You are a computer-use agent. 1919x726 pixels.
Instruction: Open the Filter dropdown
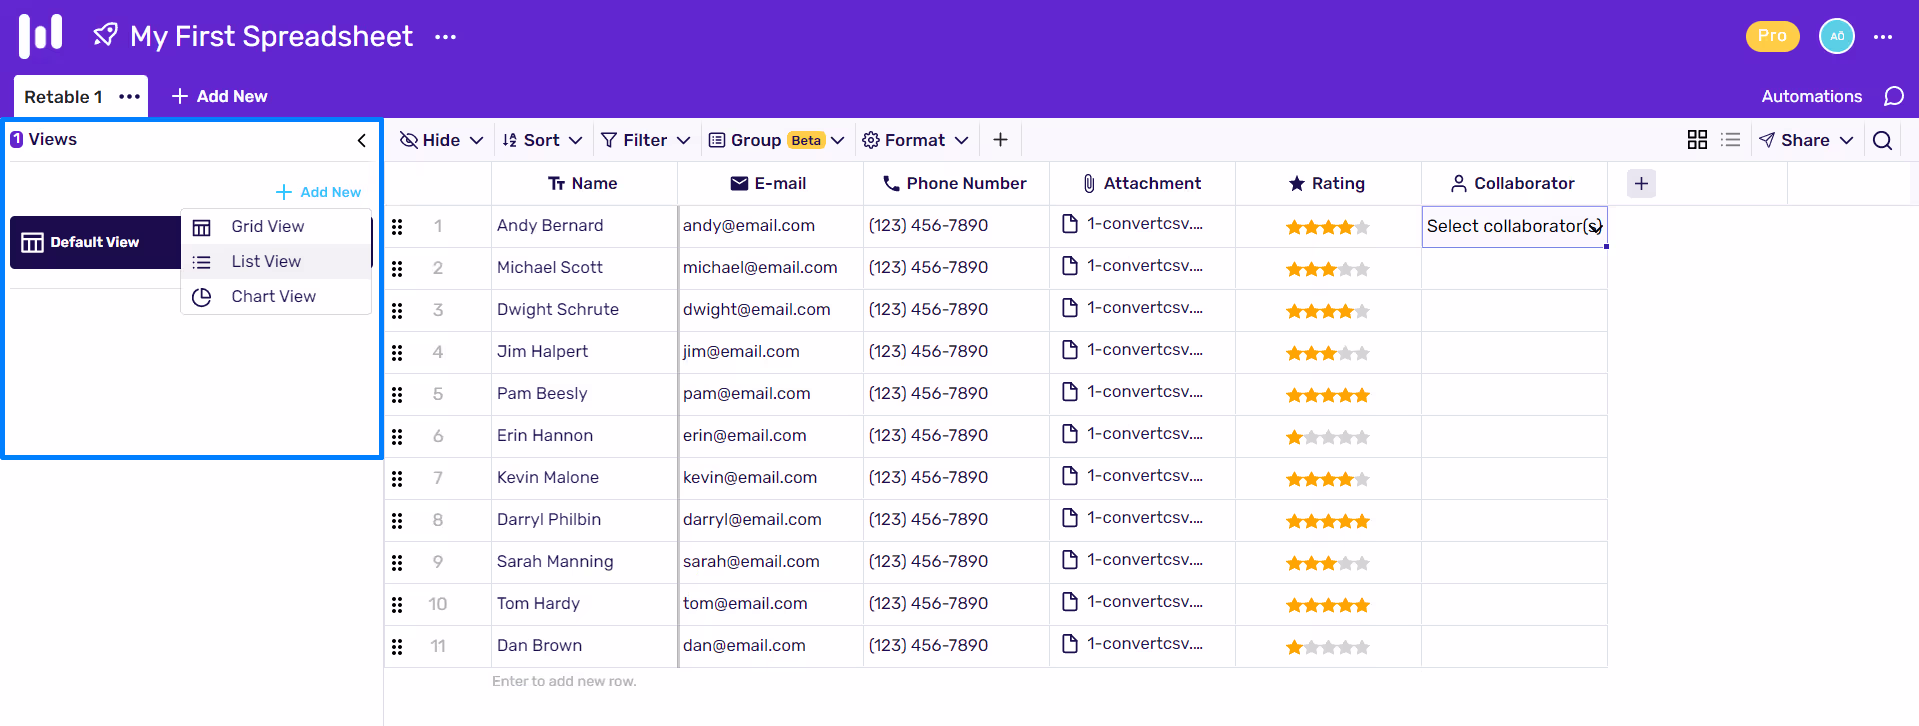point(645,140)
